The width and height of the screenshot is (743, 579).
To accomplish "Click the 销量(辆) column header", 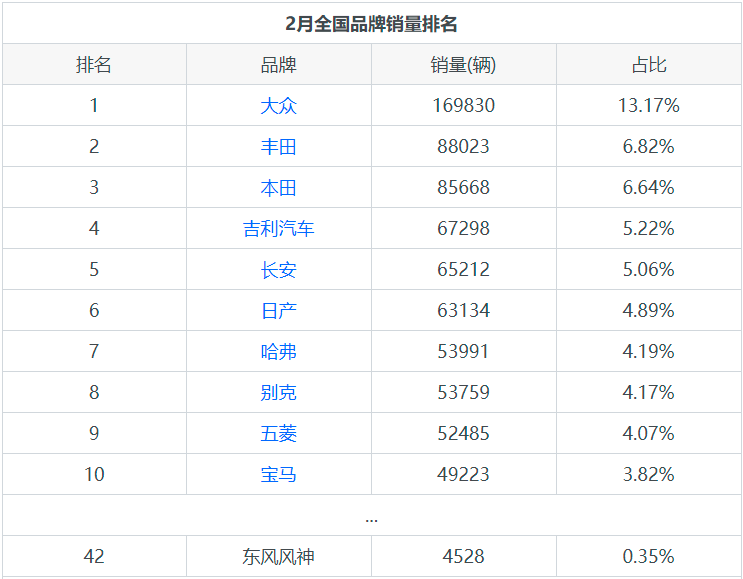I will point(463,65).
